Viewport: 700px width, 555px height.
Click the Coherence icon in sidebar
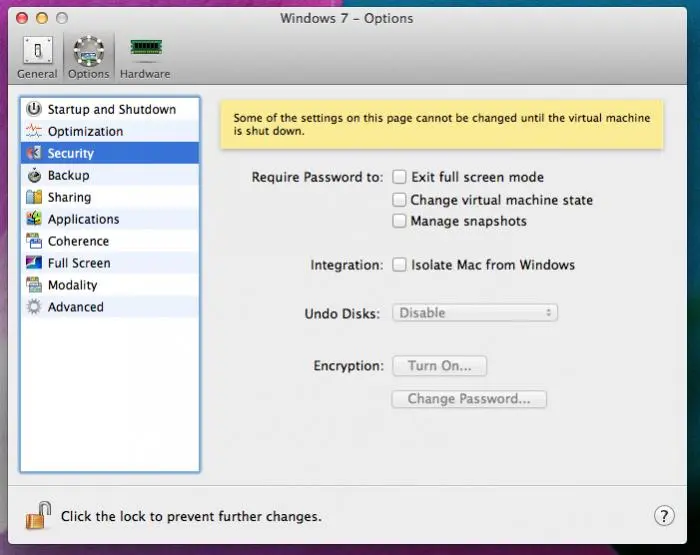(33, 241)
